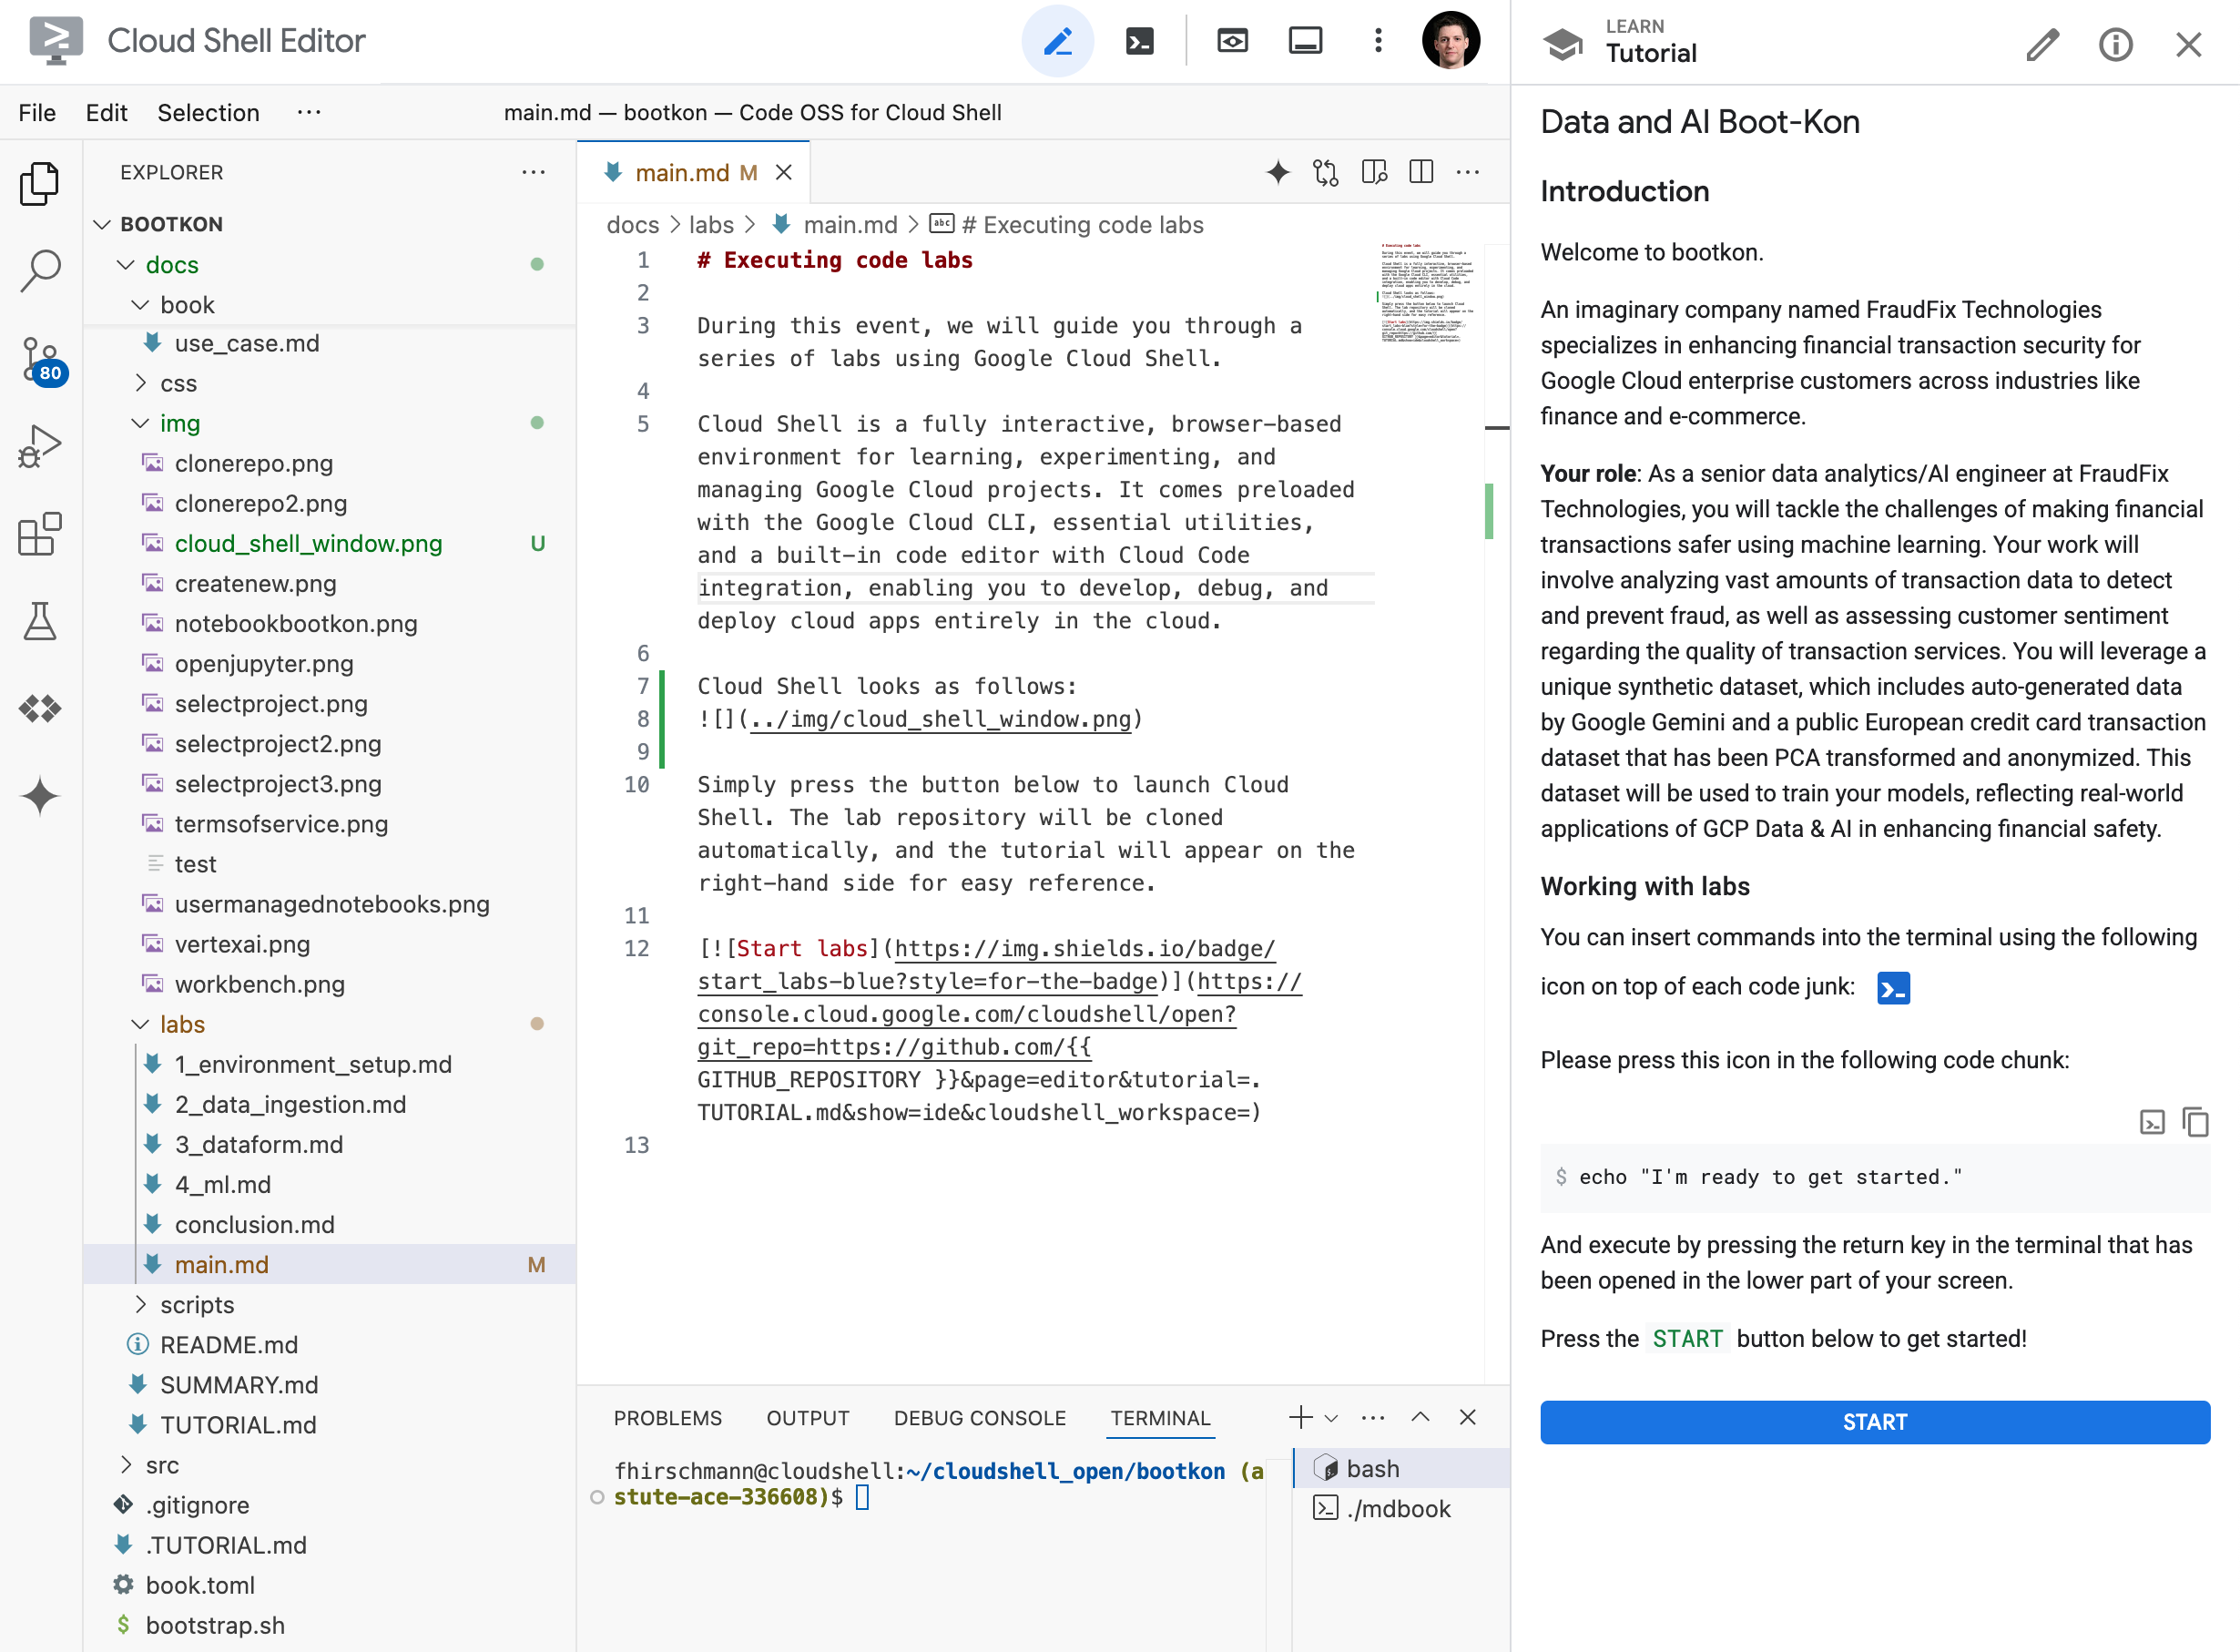Click the session window layout icon

pos(1305,41)
